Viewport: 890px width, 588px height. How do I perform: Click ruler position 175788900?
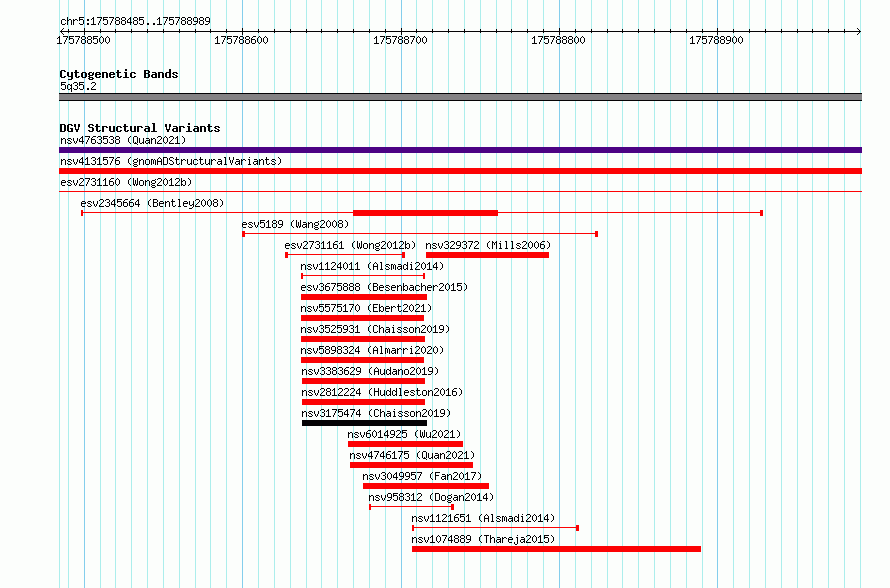716,40
